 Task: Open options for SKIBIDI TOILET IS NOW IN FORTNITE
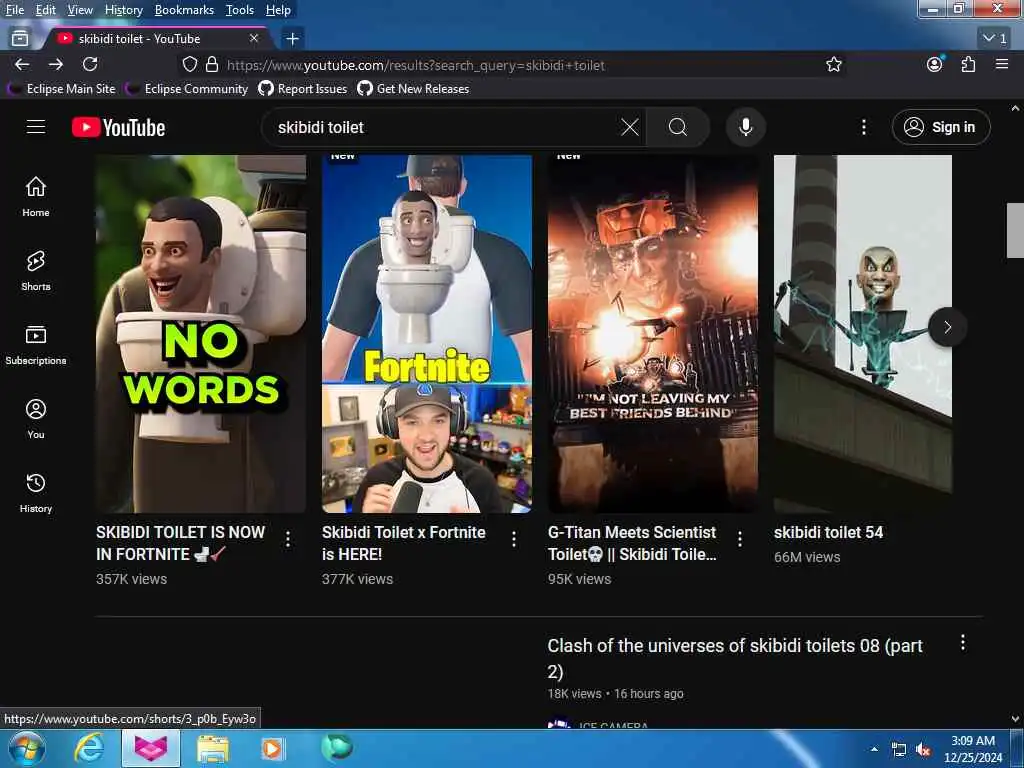[288, 539]
